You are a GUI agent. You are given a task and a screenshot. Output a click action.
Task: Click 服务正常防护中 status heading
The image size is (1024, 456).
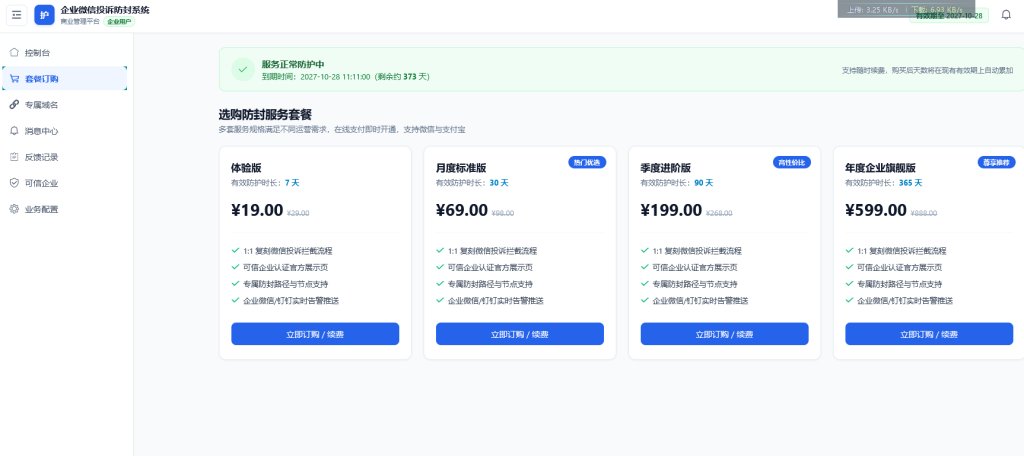(293, 64)
